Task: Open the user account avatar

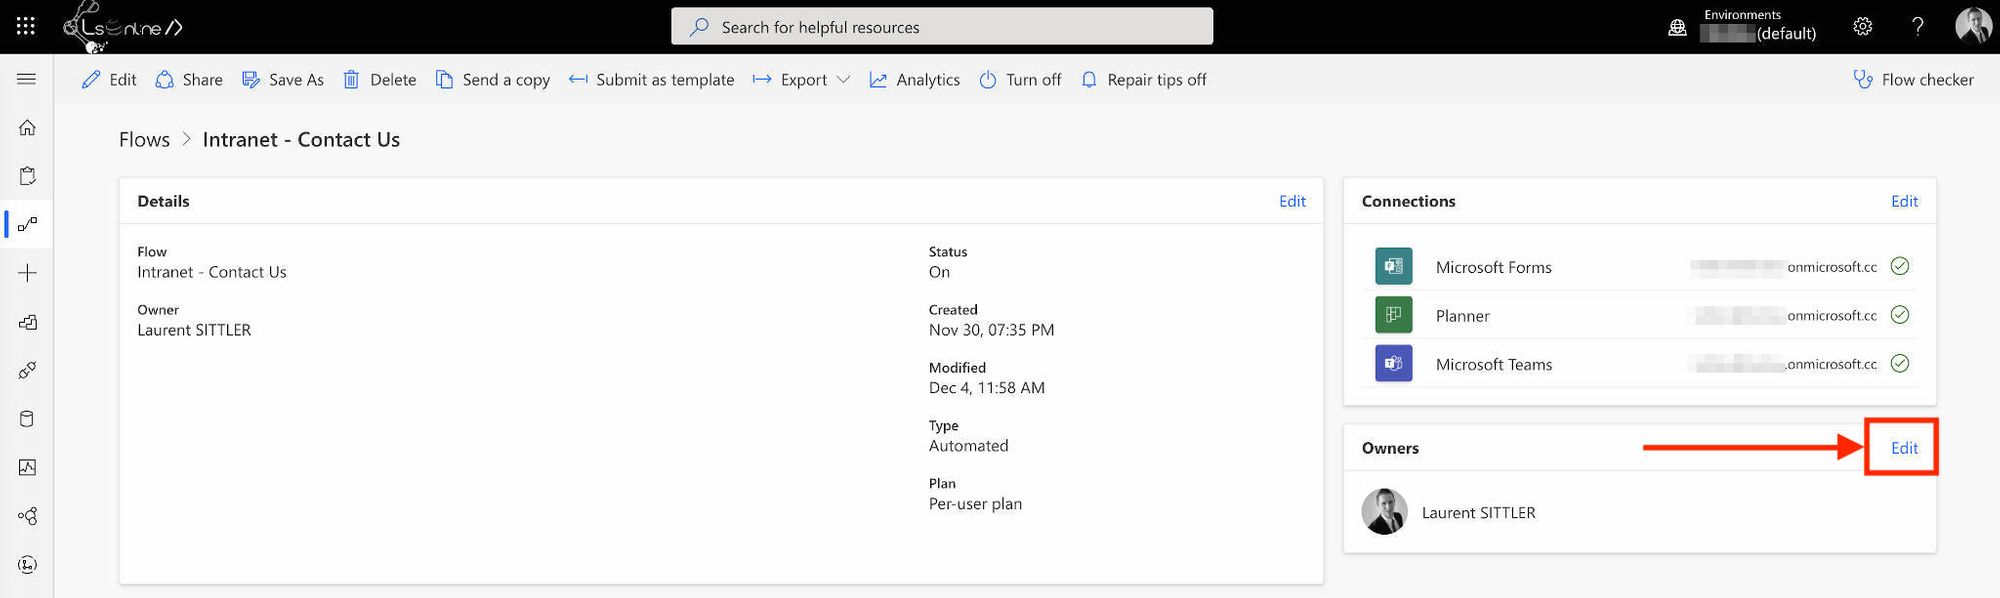Action: click(1973, 26)
